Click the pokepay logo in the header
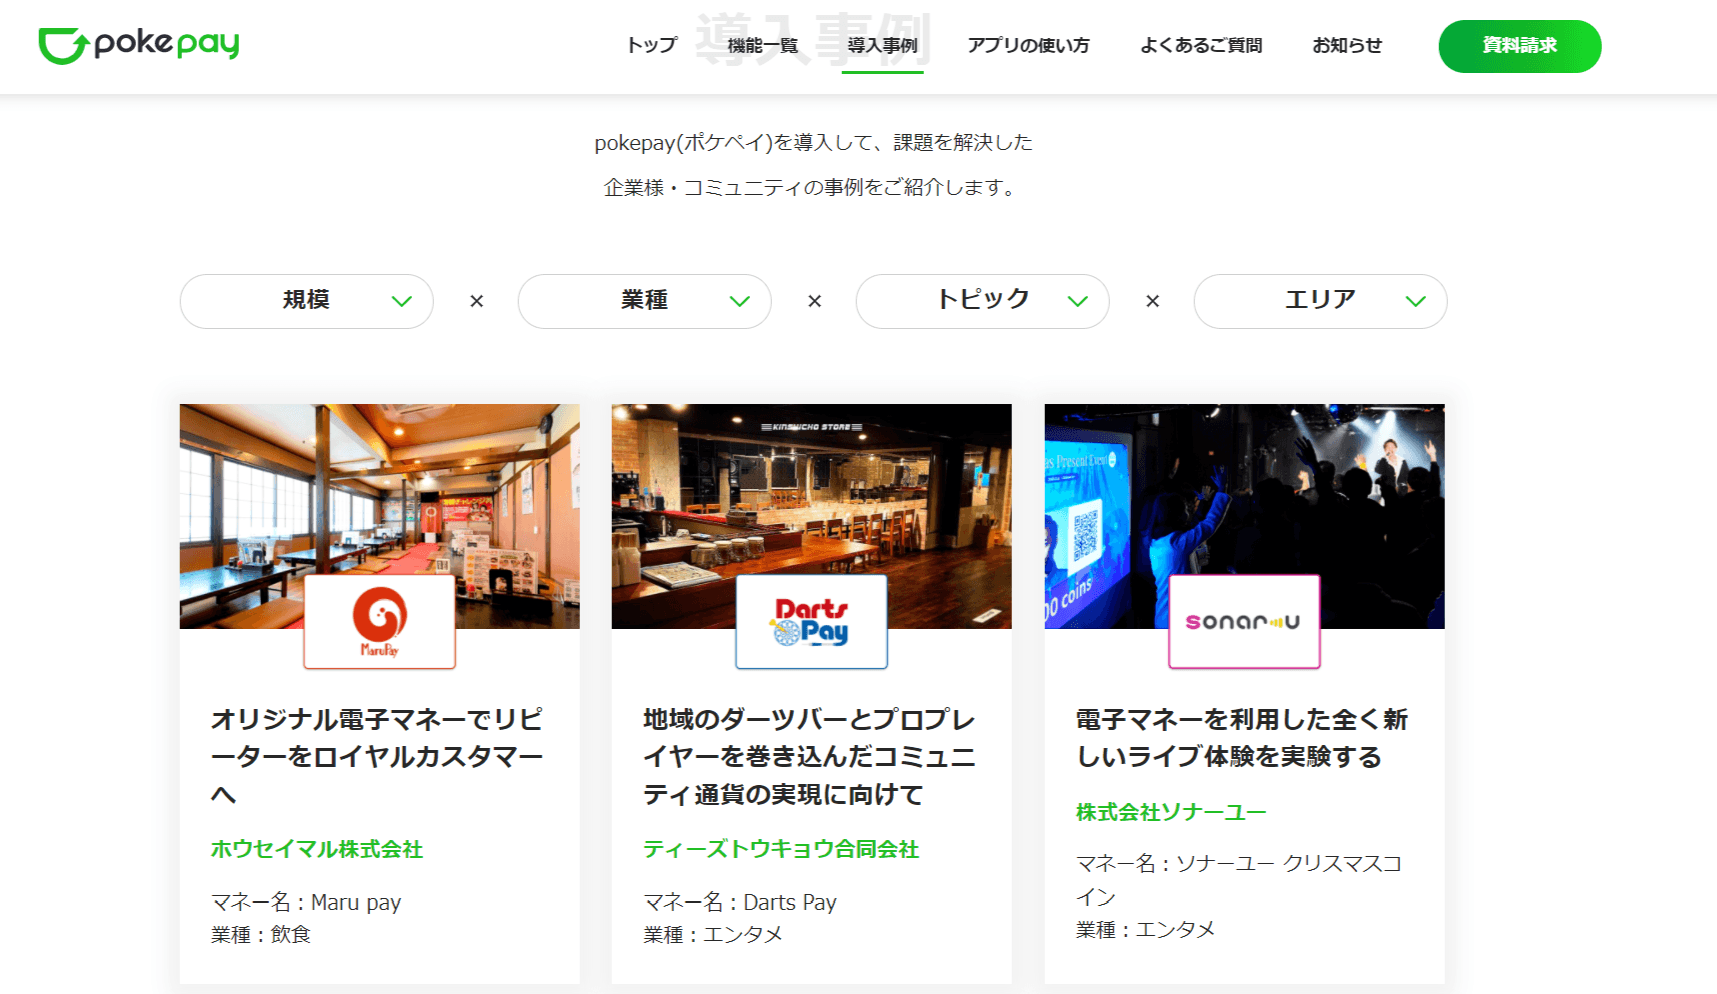Image resolution: width=1717 pixels, height=994 pixels. pos(137,44)
